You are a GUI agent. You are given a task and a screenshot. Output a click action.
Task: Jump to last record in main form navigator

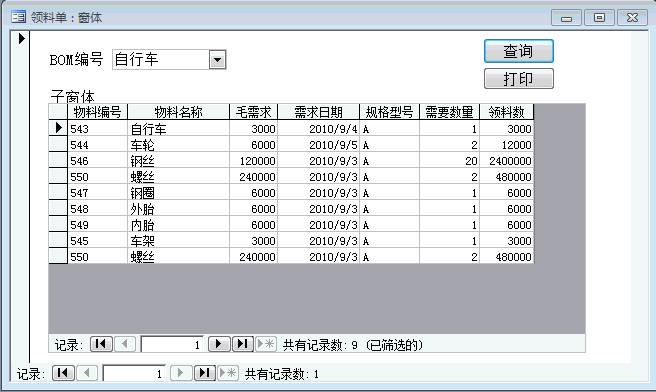(x=205, y=373)
